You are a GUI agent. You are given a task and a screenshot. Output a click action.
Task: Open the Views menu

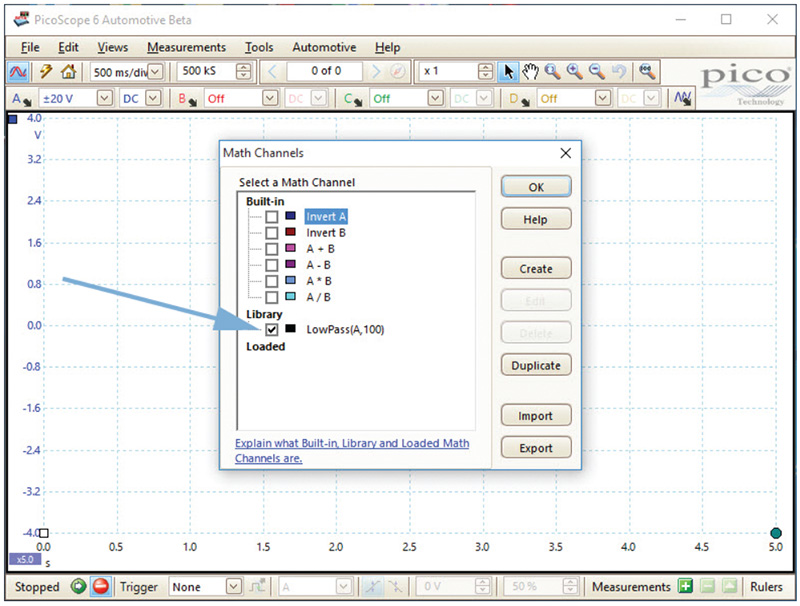coord(113,47)
